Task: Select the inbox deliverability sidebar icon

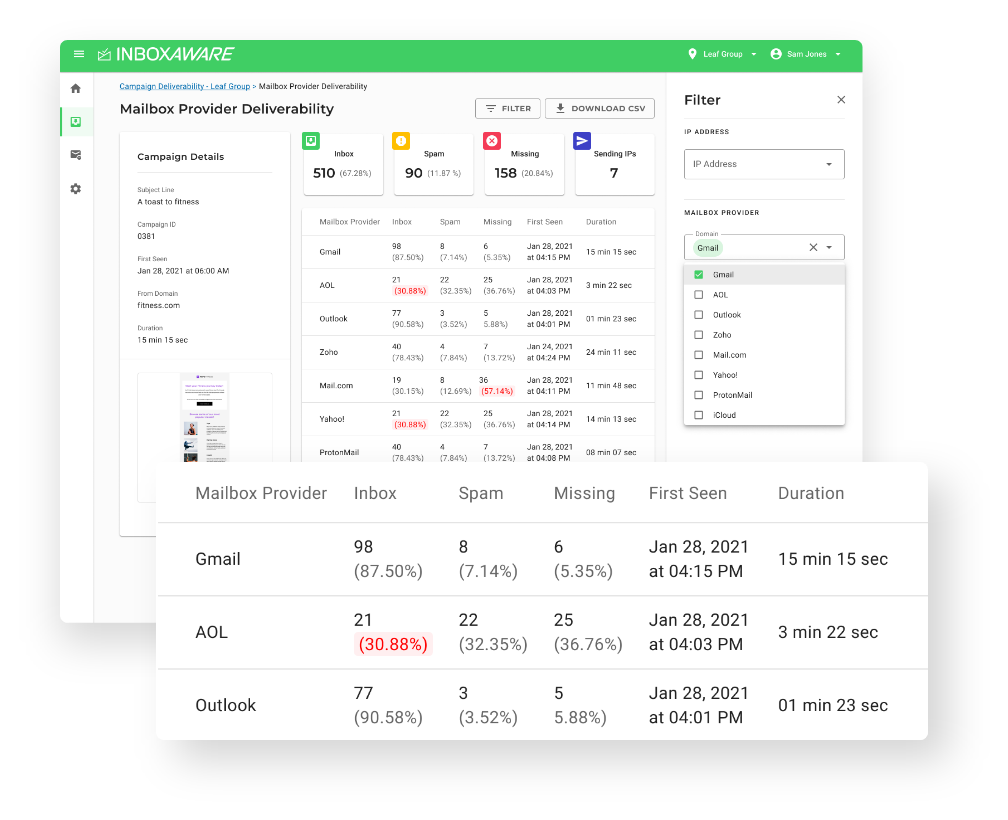Action: (76, 122)
